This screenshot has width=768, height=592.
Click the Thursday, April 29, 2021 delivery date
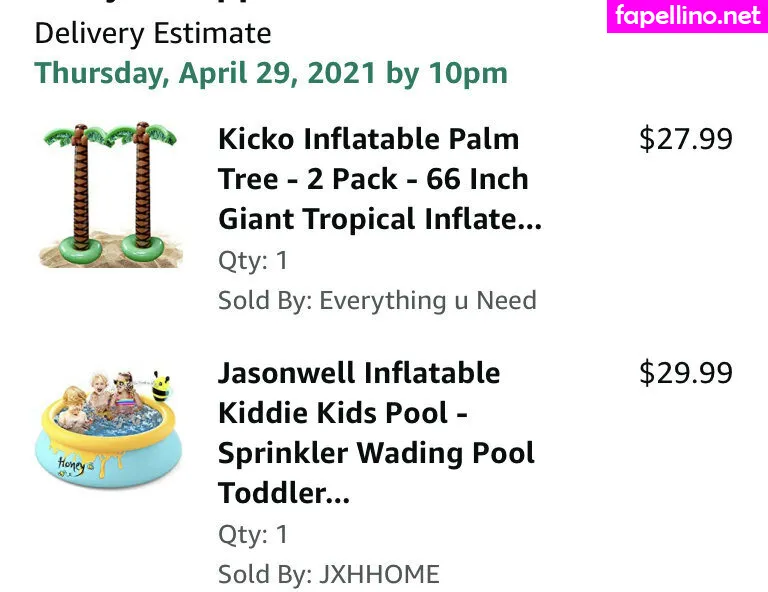click(x=271, y=73)
